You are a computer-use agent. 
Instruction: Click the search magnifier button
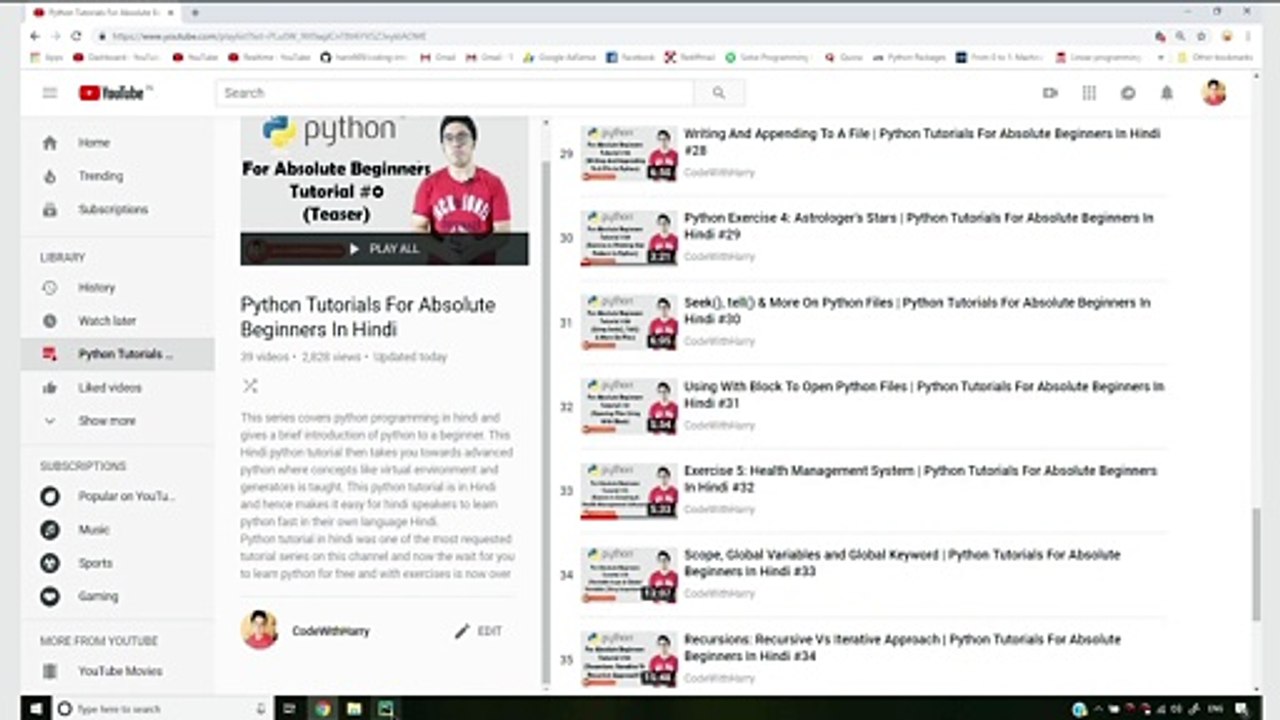[719, 93]
